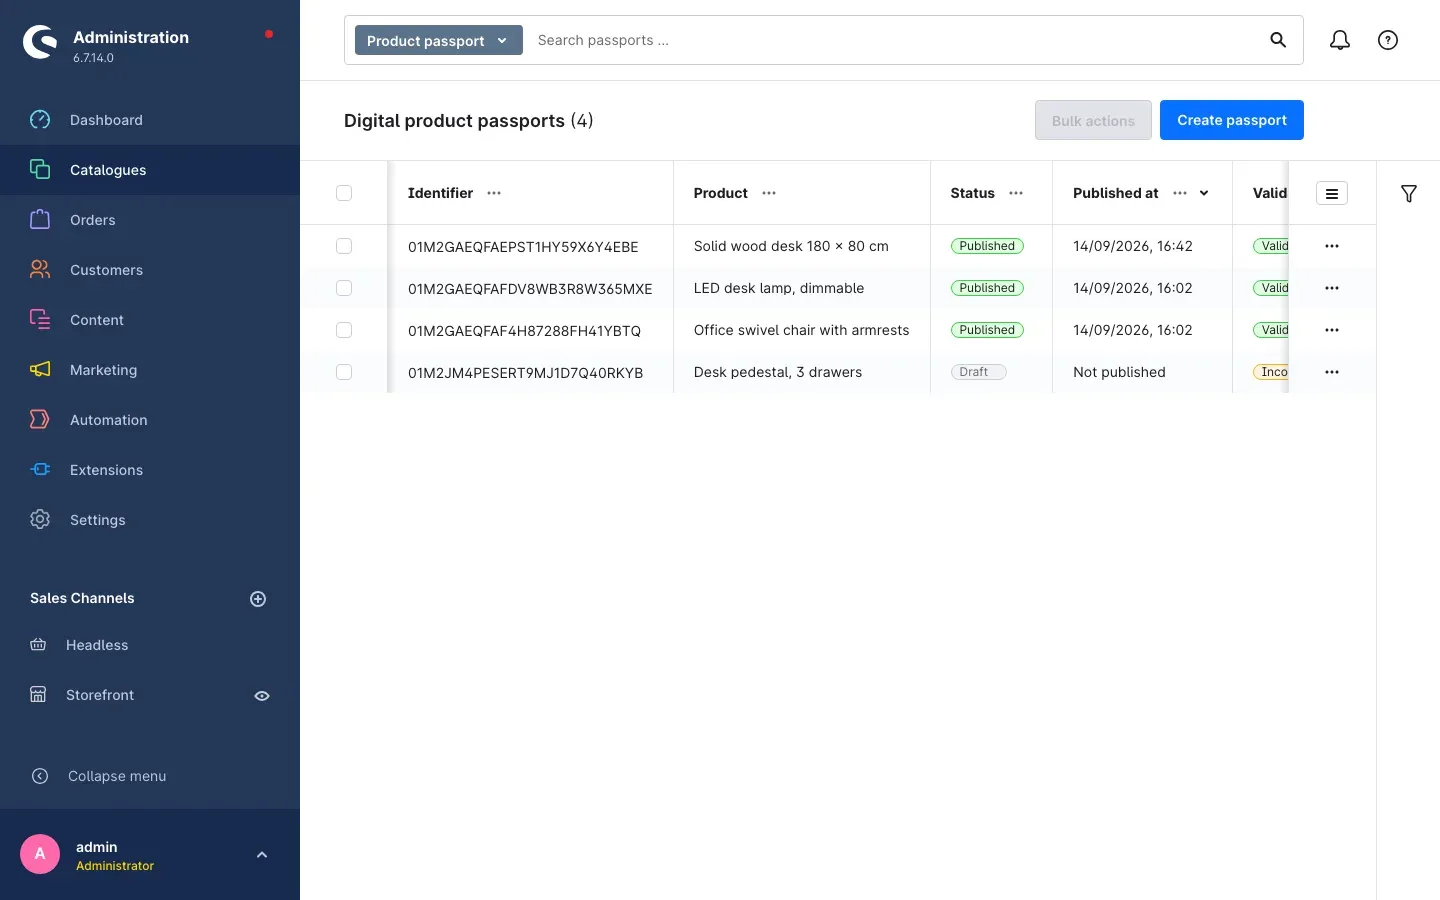Open the Marketing menu item
Viewport: 1440px width, 900px height.
pos(150,370)
